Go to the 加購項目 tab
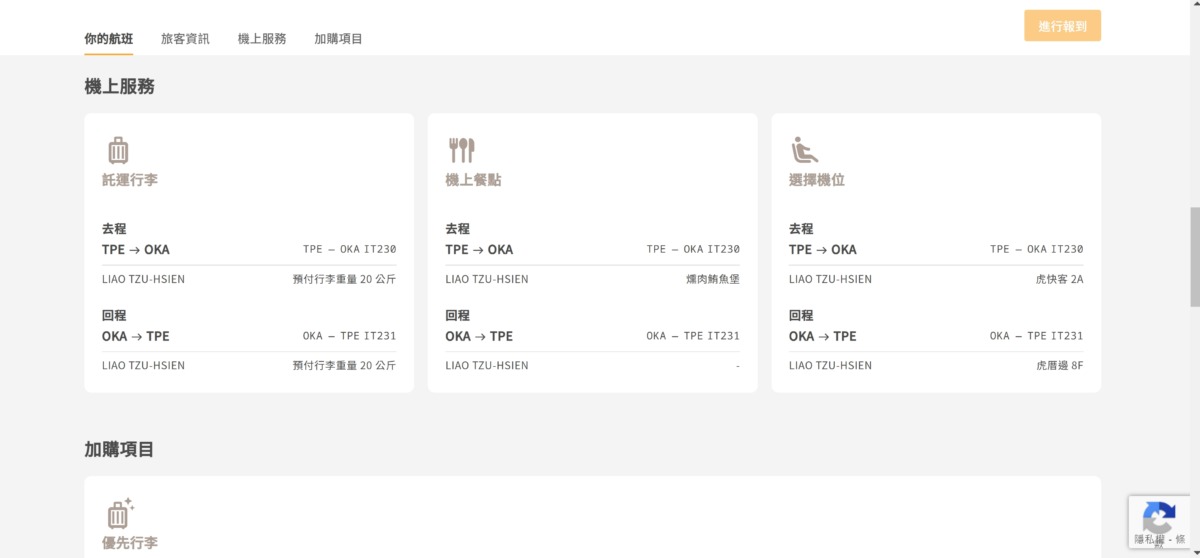1200x558 pixels. tap(338, 39)
